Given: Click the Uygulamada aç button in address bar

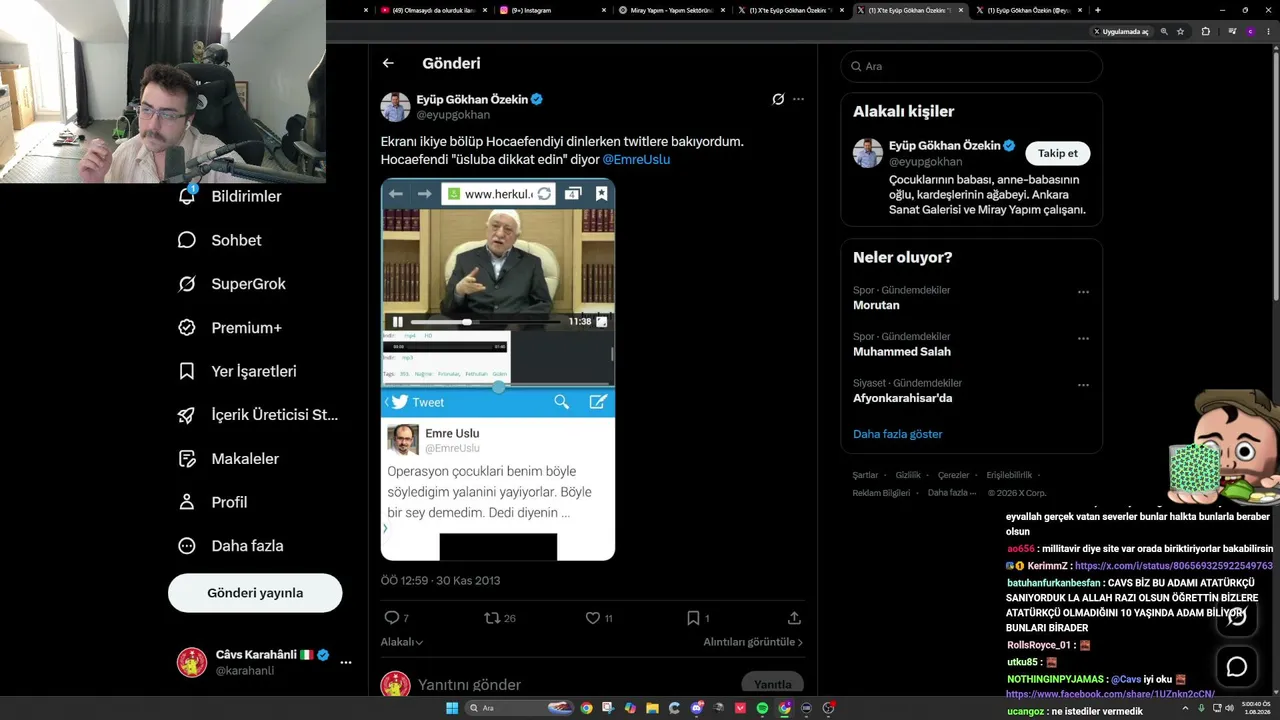Looking at the screenshot, I should 1121,32.
